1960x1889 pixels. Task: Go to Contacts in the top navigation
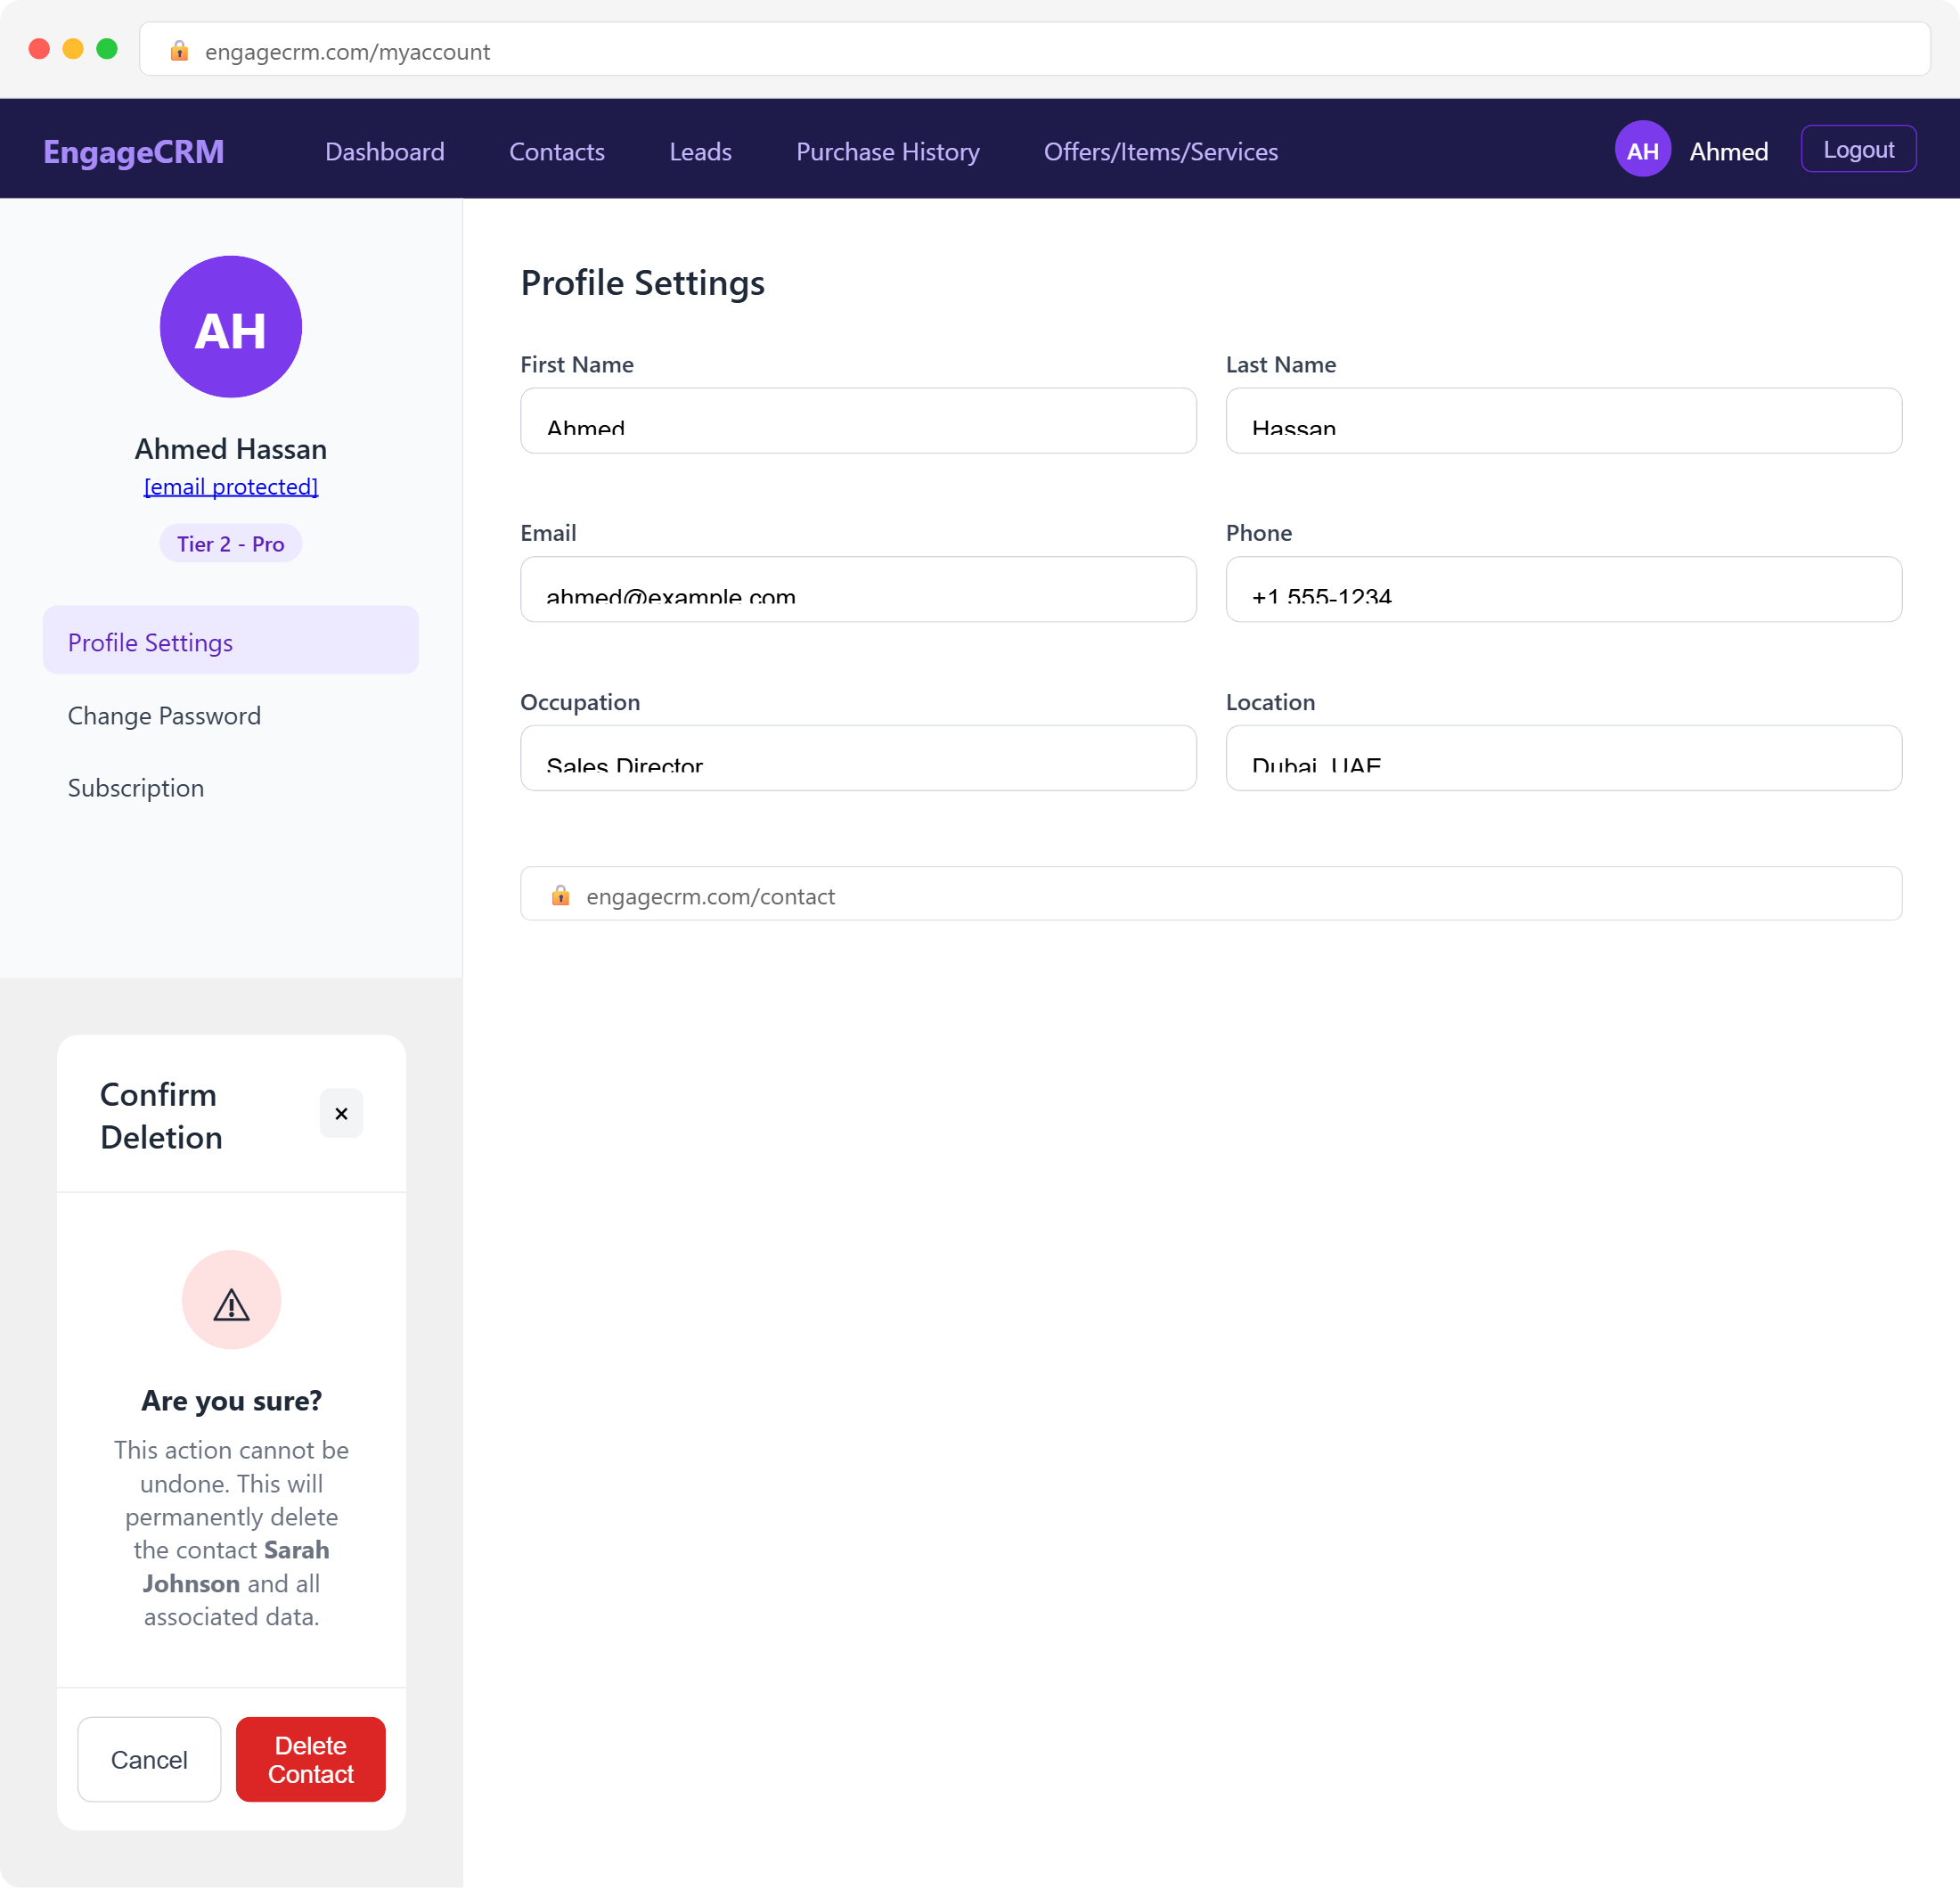point(556,151)
